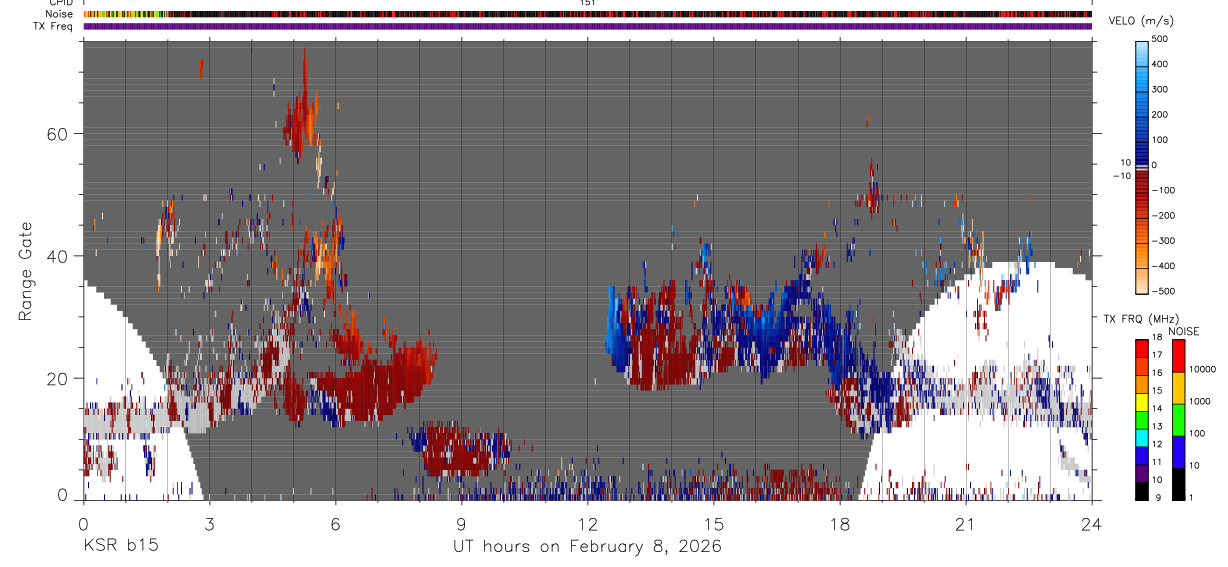
Task: Select the green TX FRQ swatch between 14 and 13
Action: point(1141,420)
